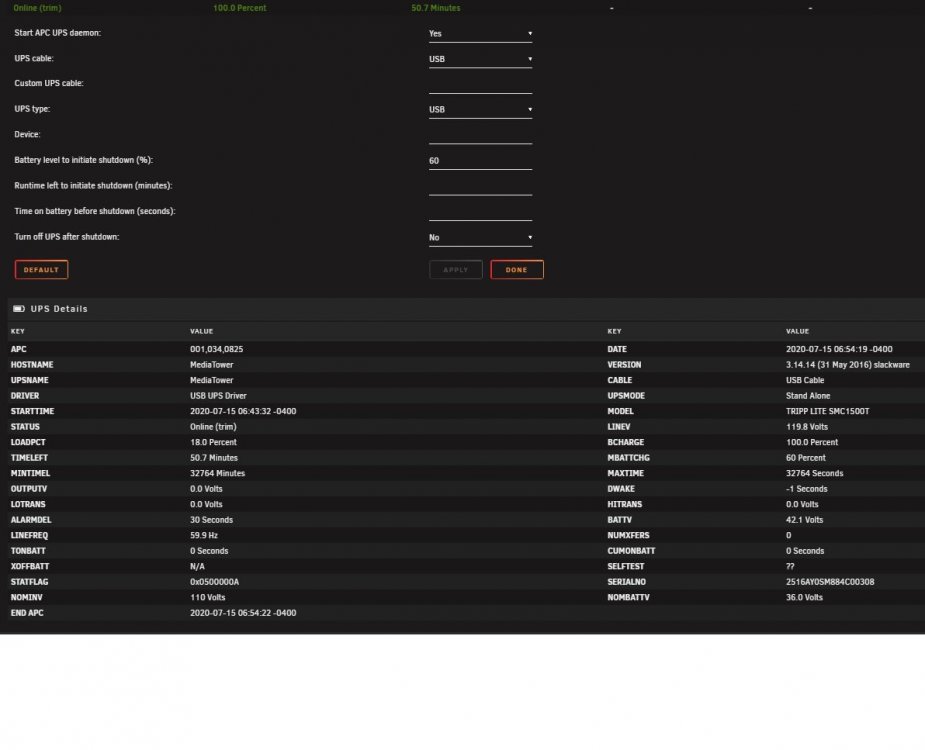Select the UPSNAME value MediaTower
The height and width of the screenshot is (750, 925).
coord(212,380)
